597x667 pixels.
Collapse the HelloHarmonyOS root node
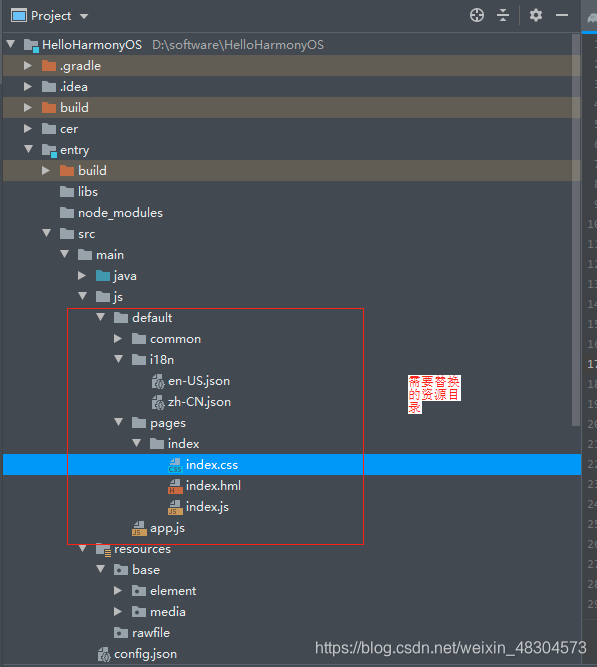click(11, 43)
